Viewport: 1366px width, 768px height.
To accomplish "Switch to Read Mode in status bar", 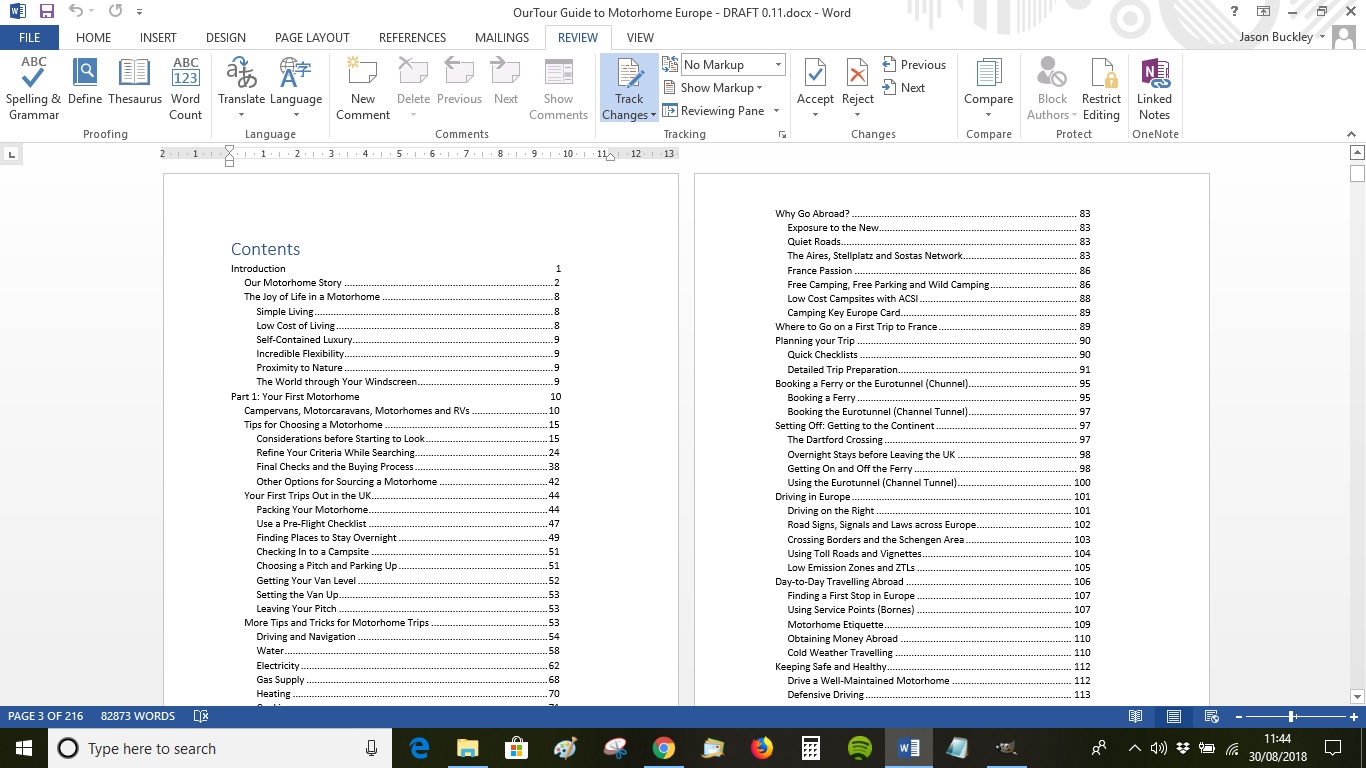I will point(1135,716).
